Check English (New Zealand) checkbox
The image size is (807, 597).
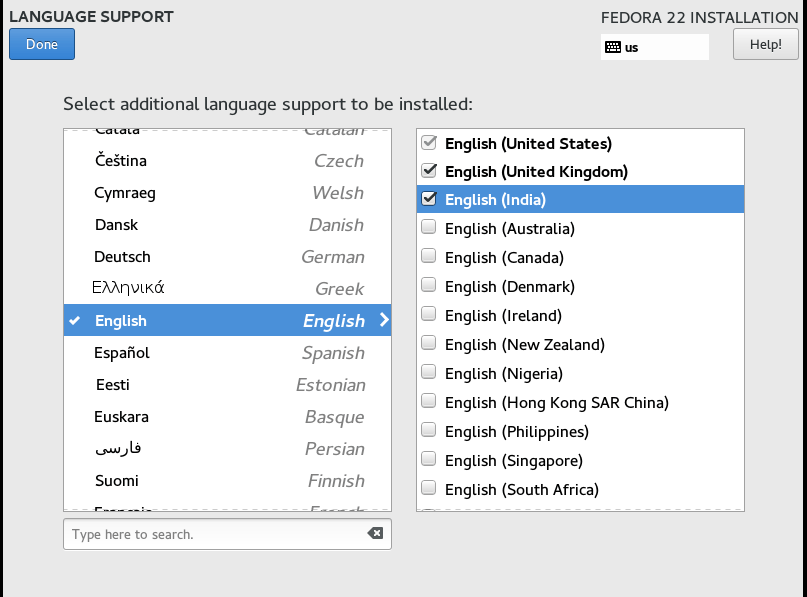coord(429,343)
